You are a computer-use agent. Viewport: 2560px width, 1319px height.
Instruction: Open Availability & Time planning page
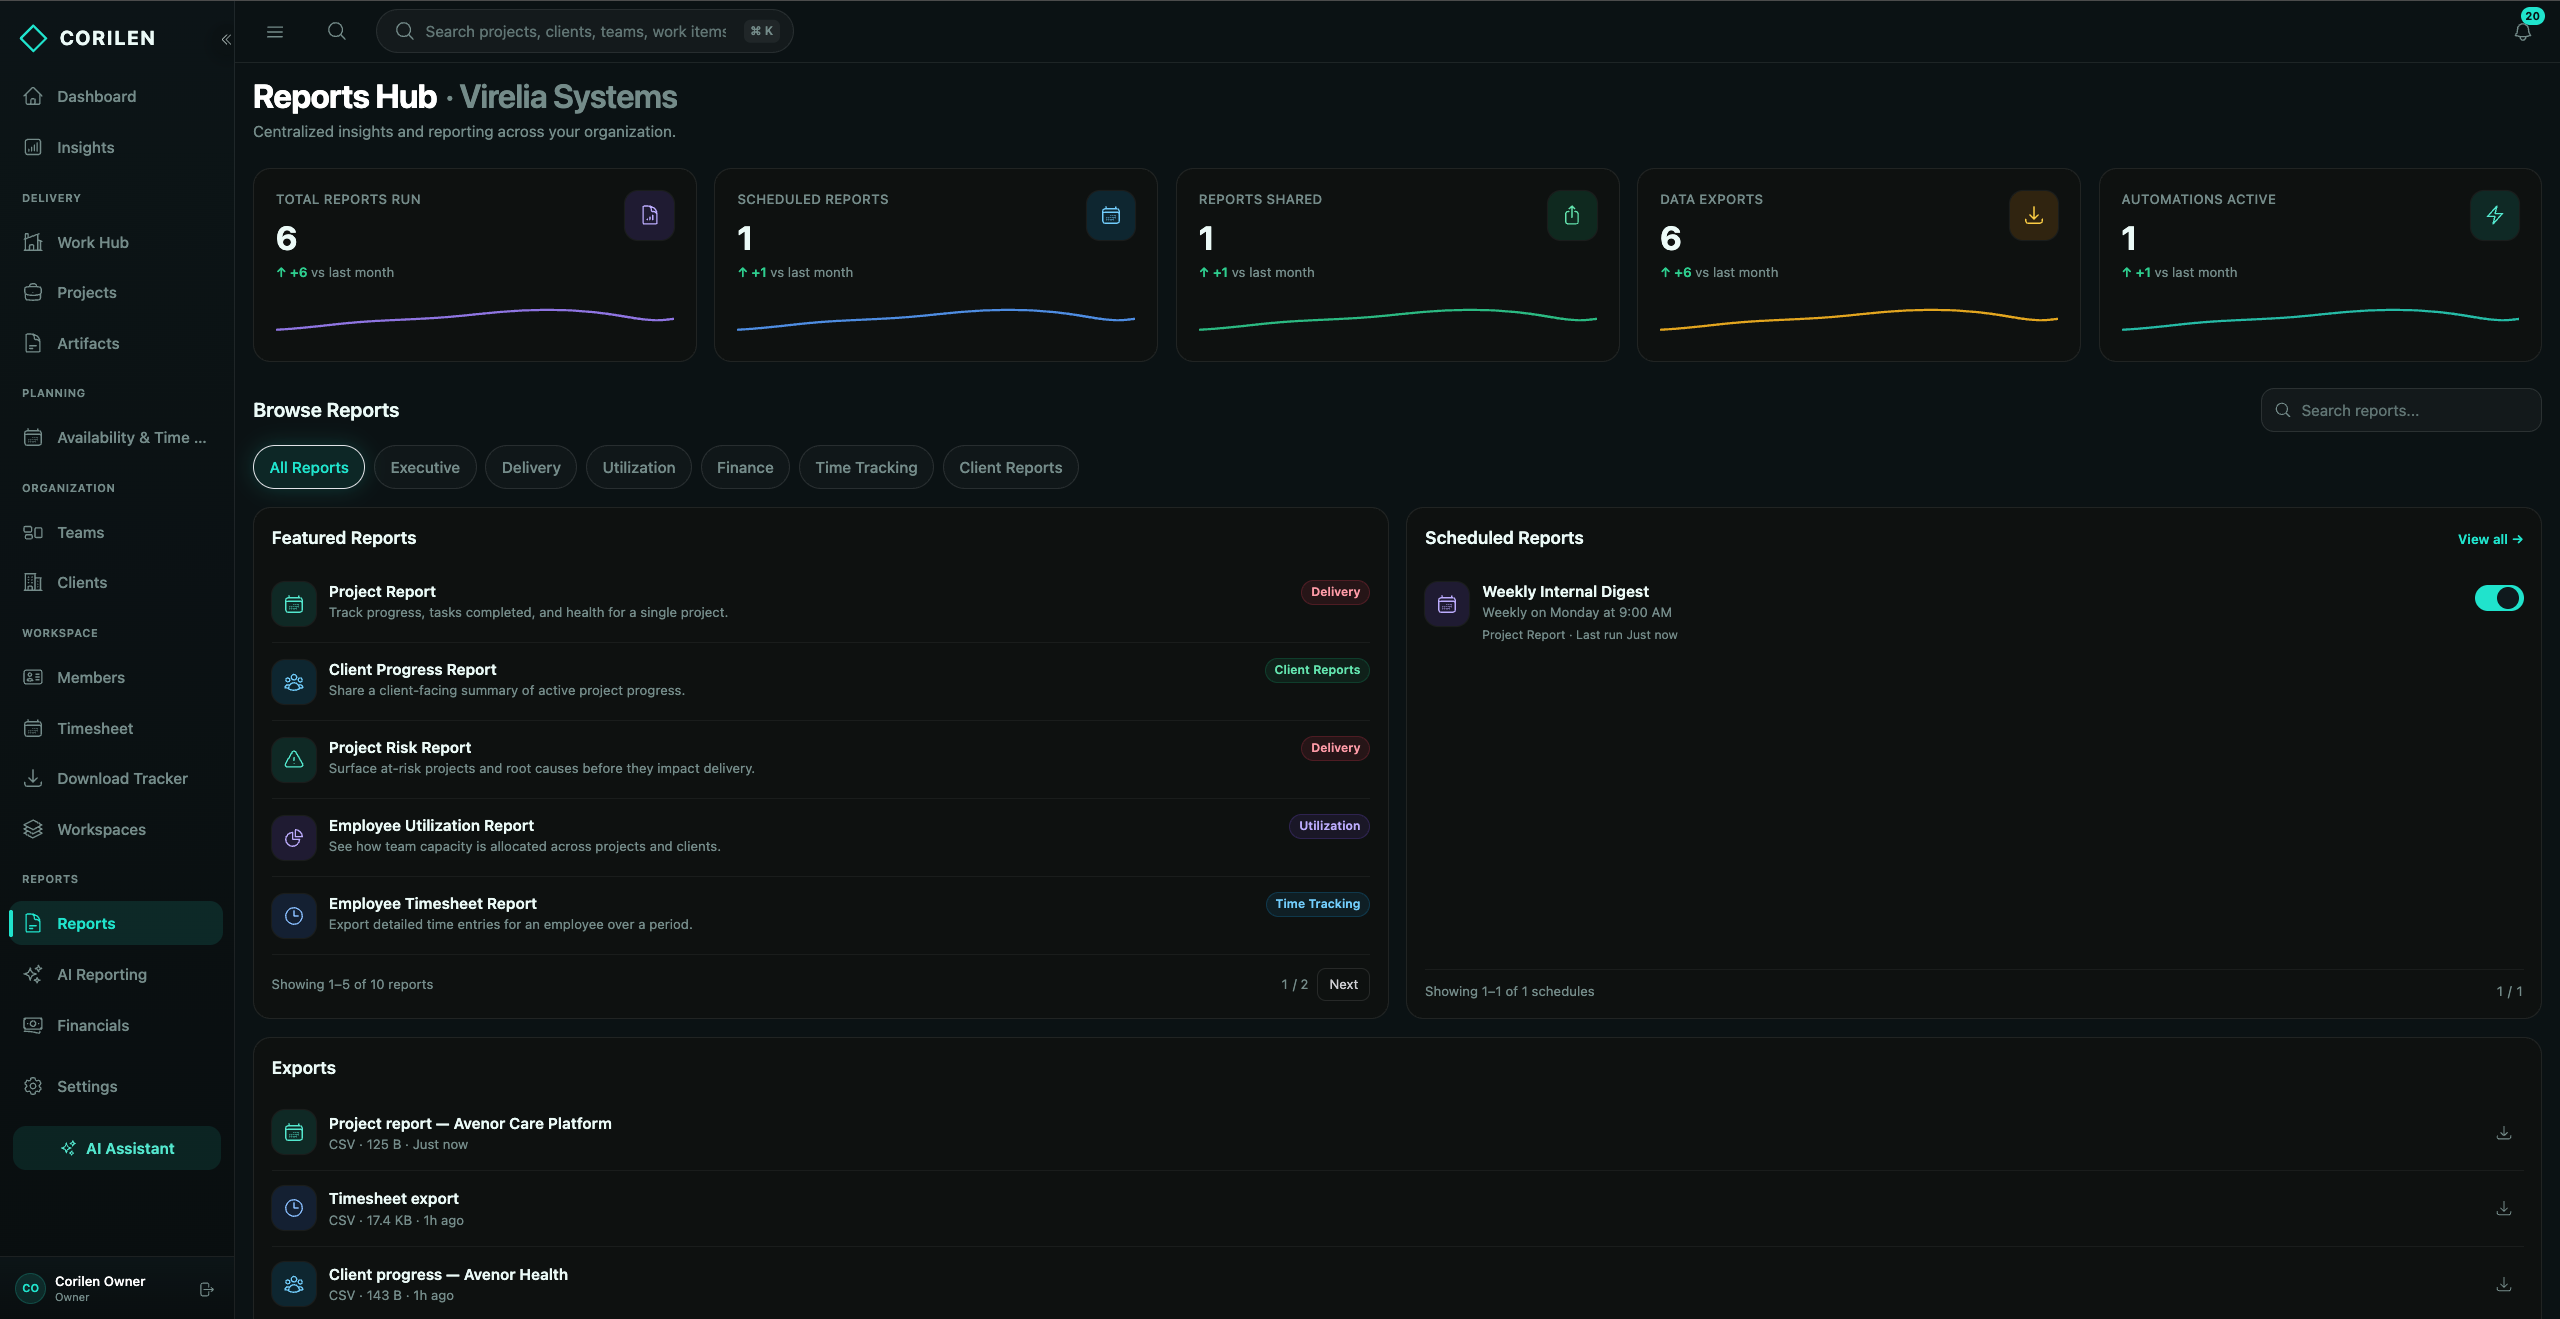click(116, 437)
